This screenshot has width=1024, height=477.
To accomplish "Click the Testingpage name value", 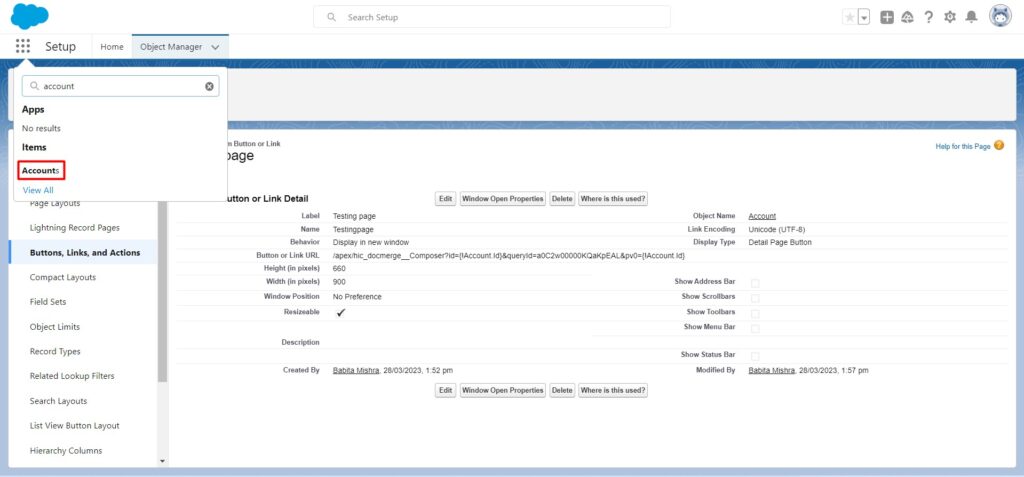I will [x=353, y=229].
